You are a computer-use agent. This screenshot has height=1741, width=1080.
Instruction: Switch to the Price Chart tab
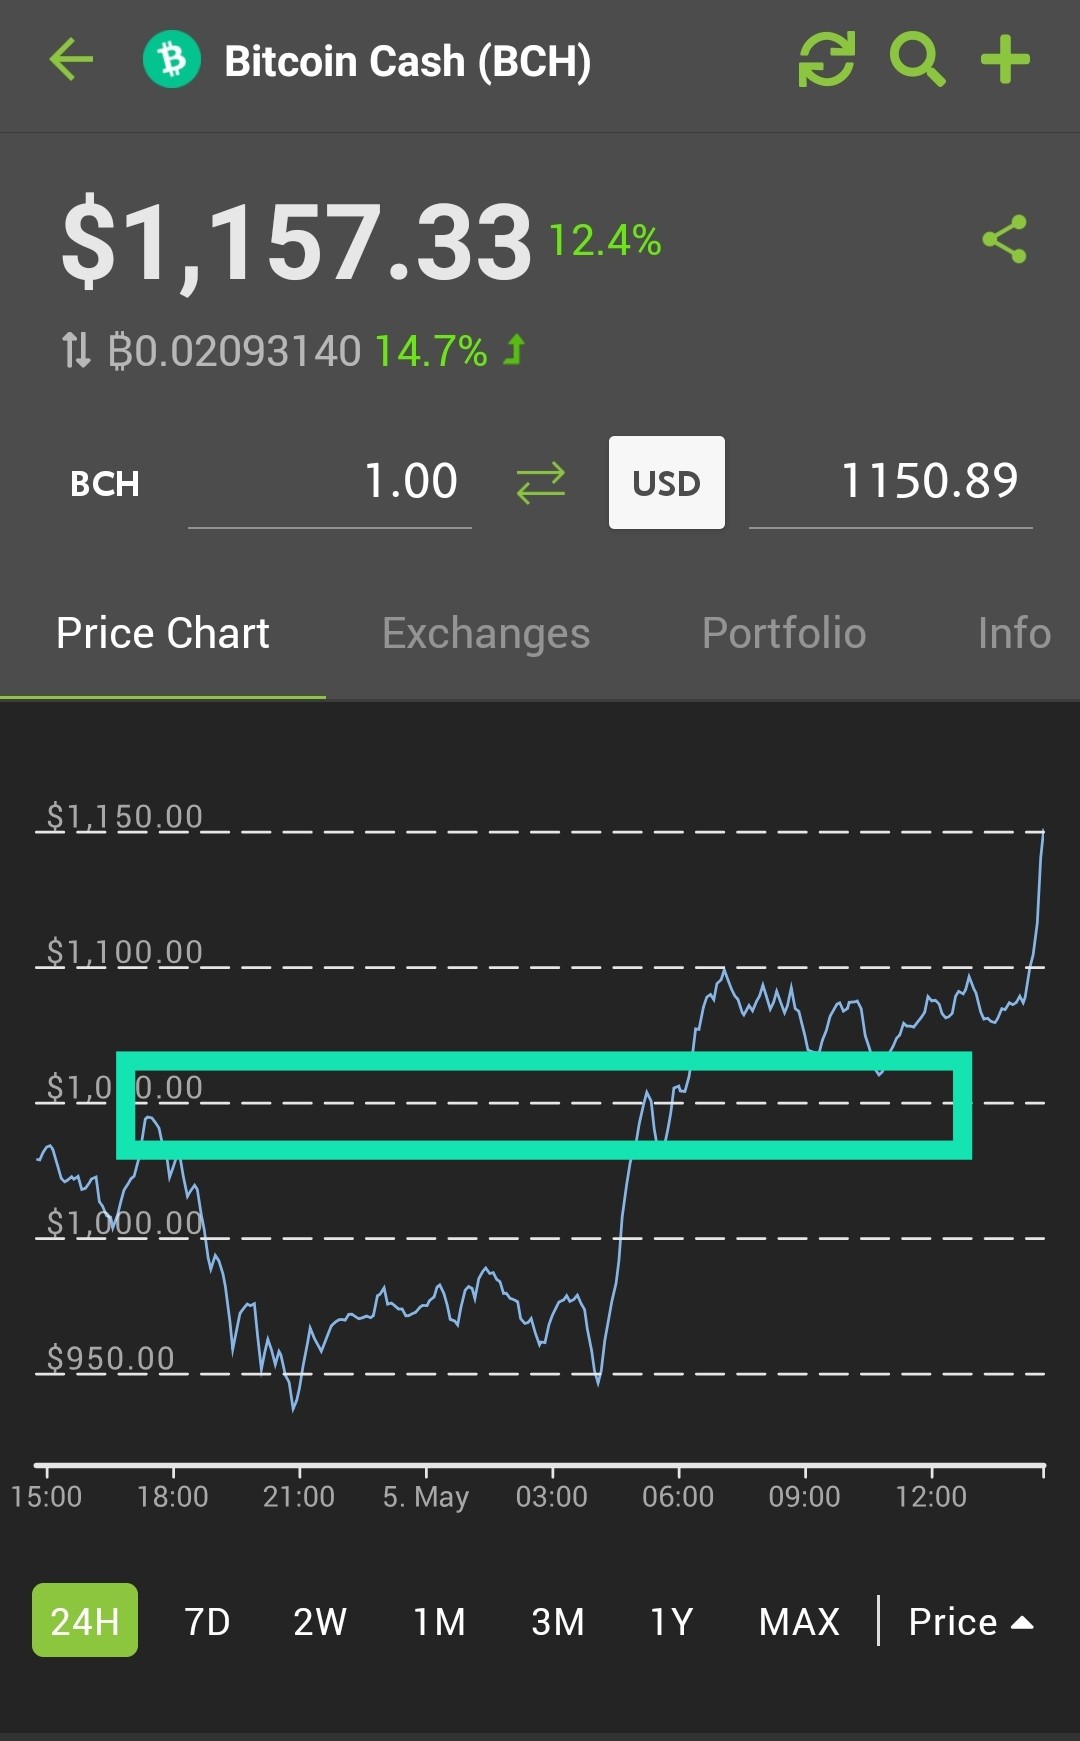point(163,633)
